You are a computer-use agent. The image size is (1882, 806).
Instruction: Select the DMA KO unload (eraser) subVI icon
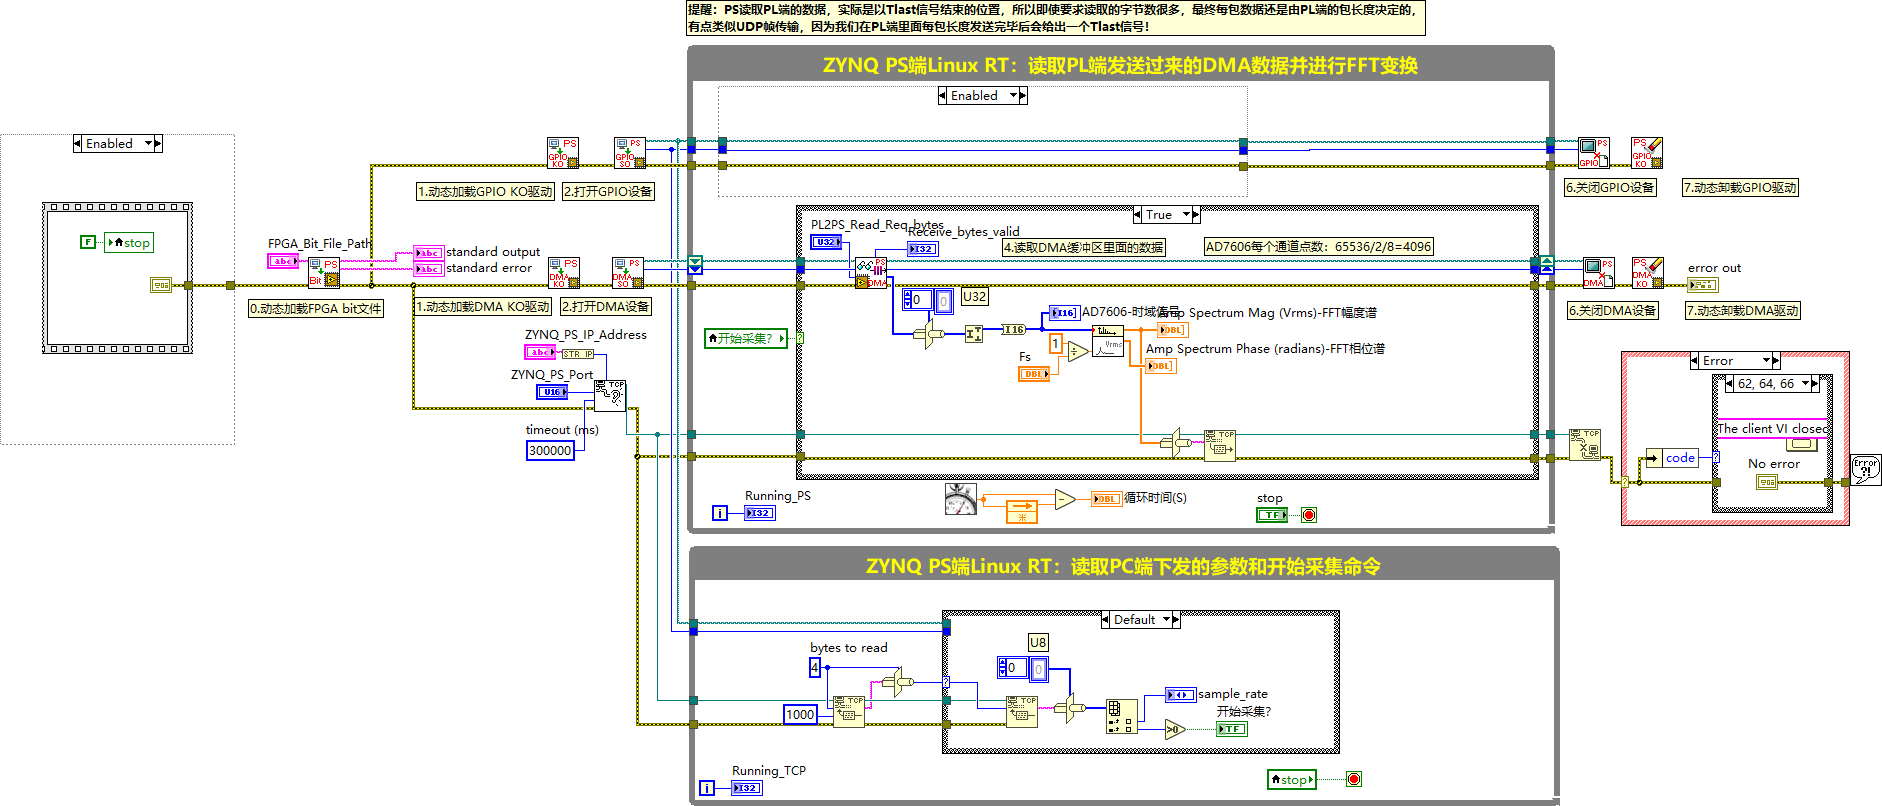(x=1648, y=273)
